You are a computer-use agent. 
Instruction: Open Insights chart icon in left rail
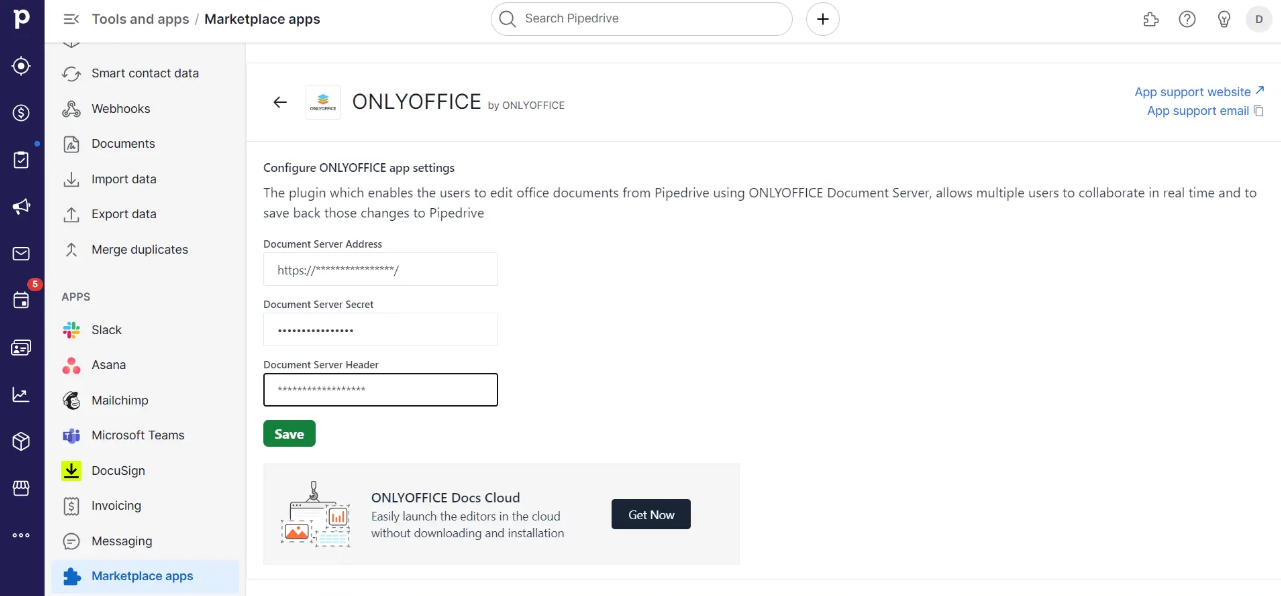(21, 394)
